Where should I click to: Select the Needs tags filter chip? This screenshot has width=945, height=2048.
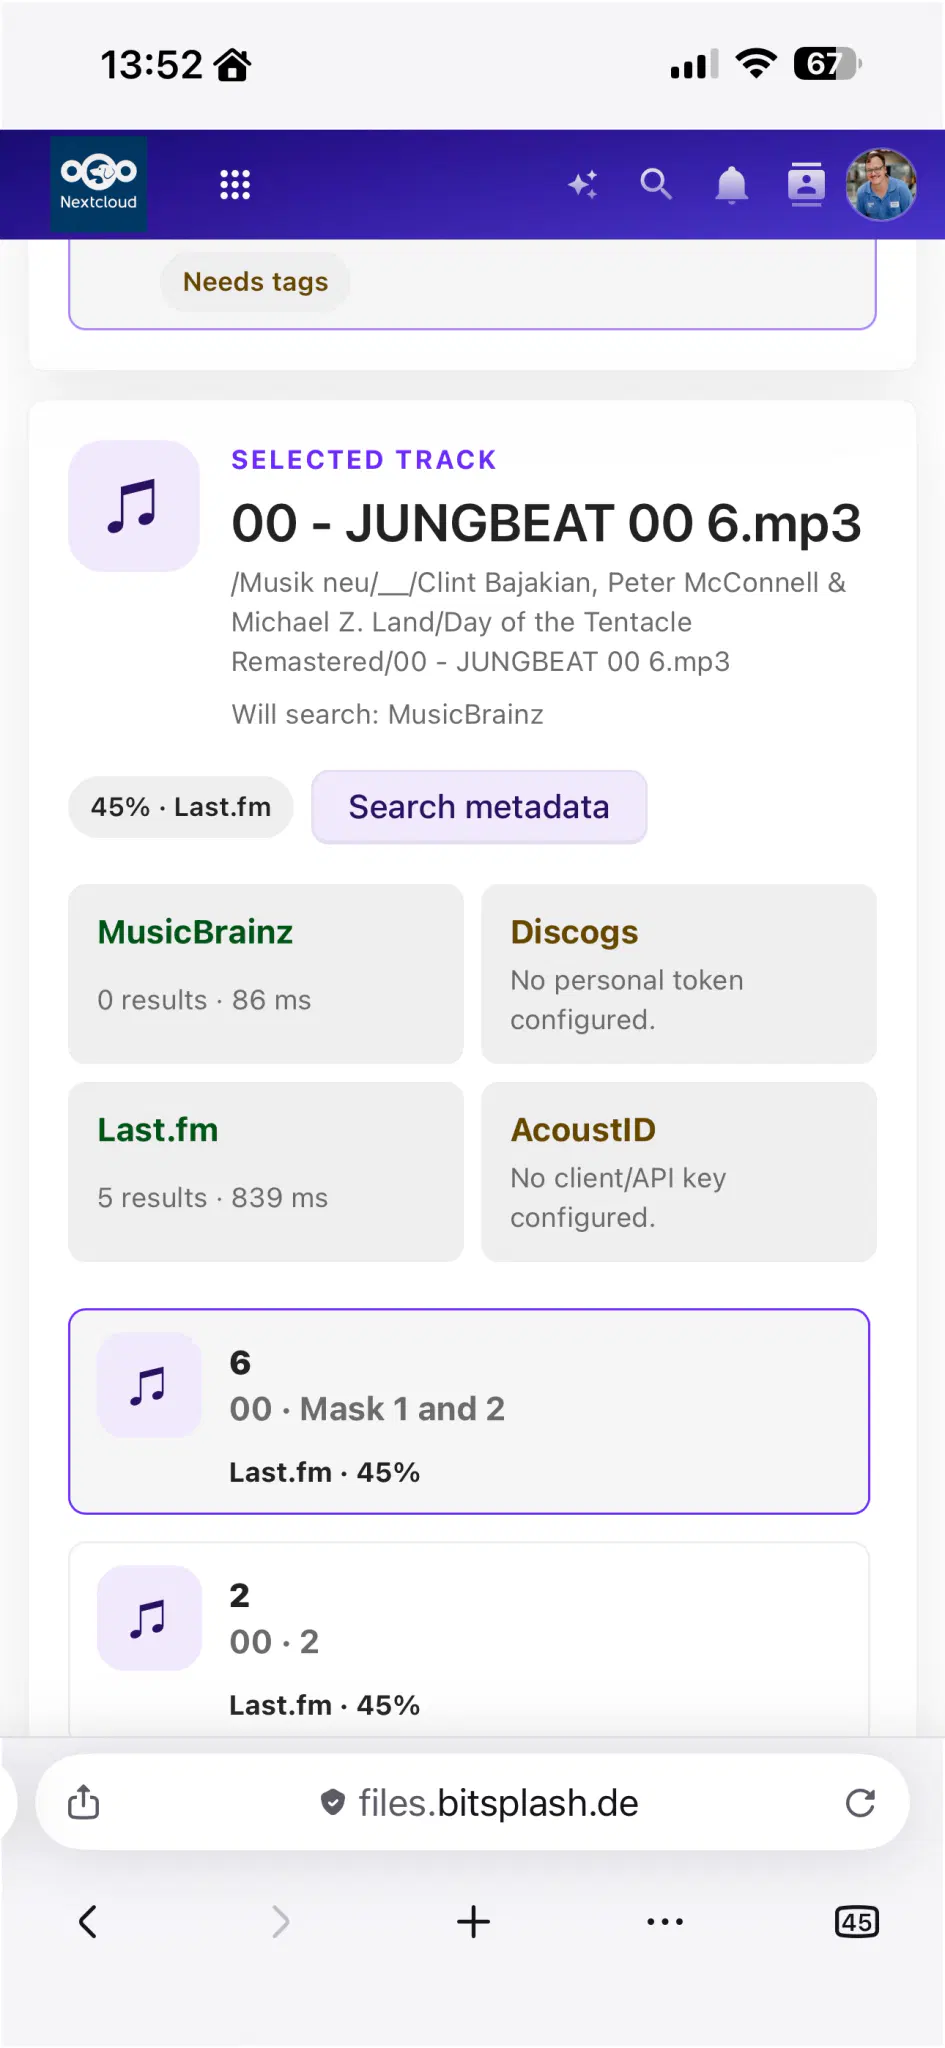(255, 282)
